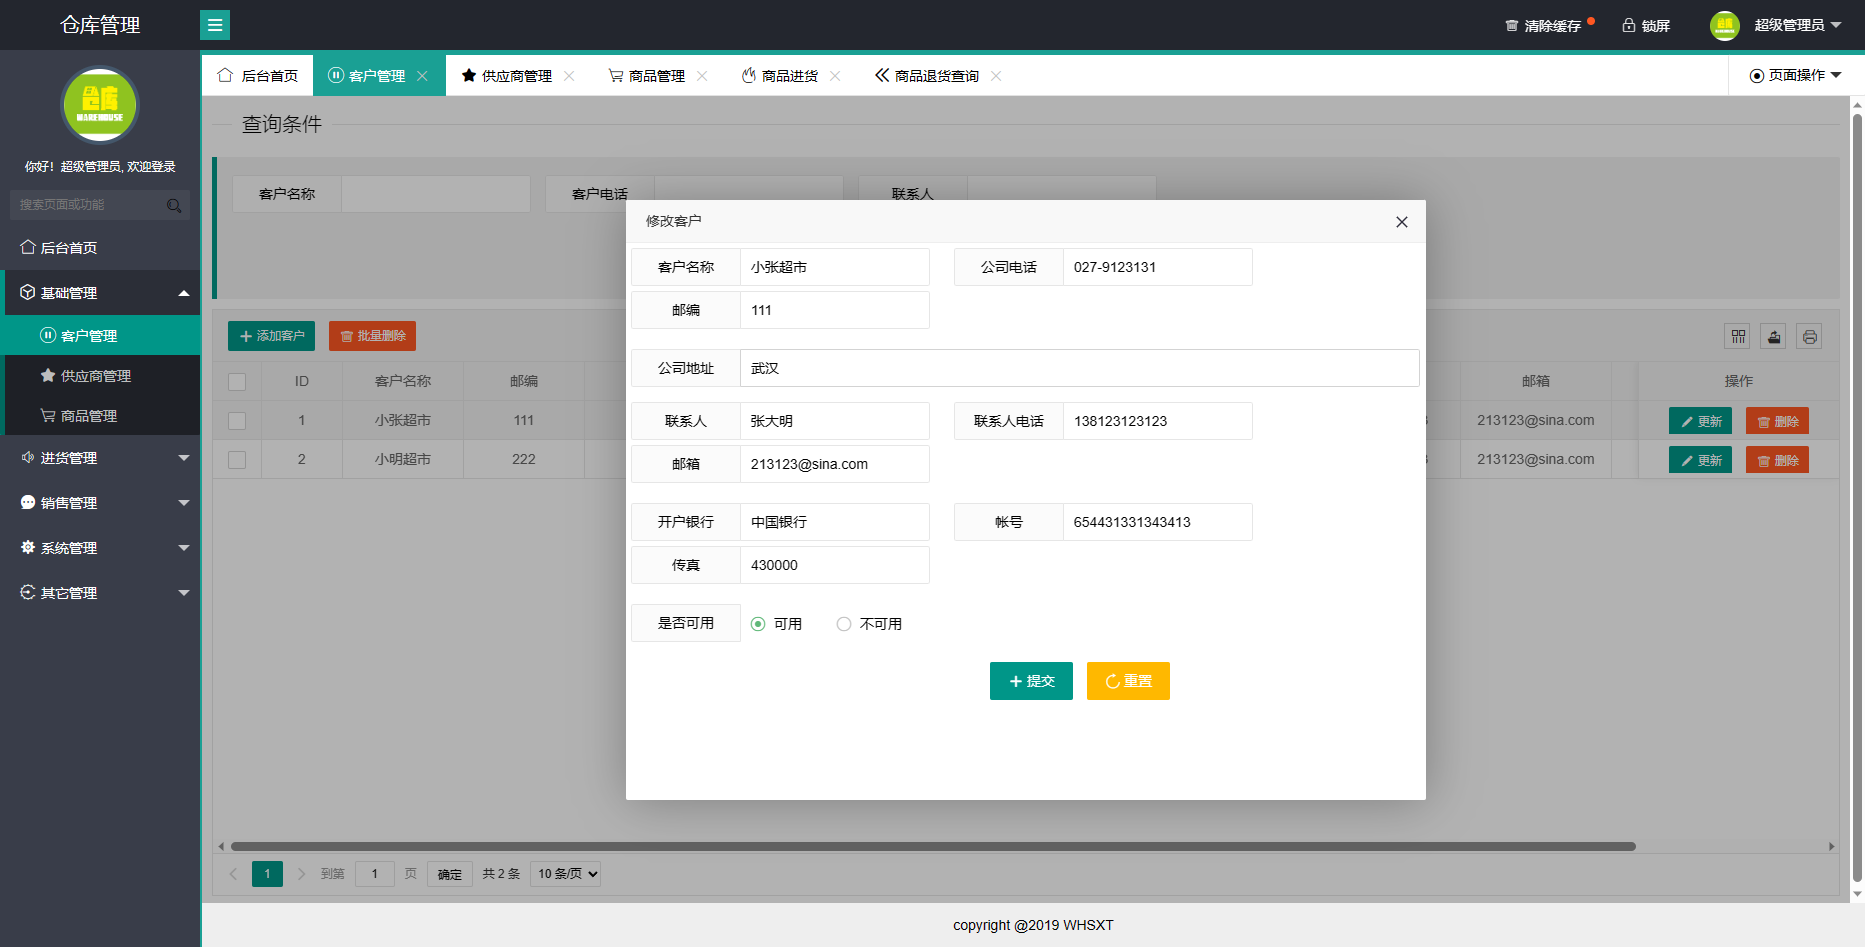This screenshot has width=1865, height=947.
Task: Open the column display settings grid icon
Action: [x=1737, y=336]
